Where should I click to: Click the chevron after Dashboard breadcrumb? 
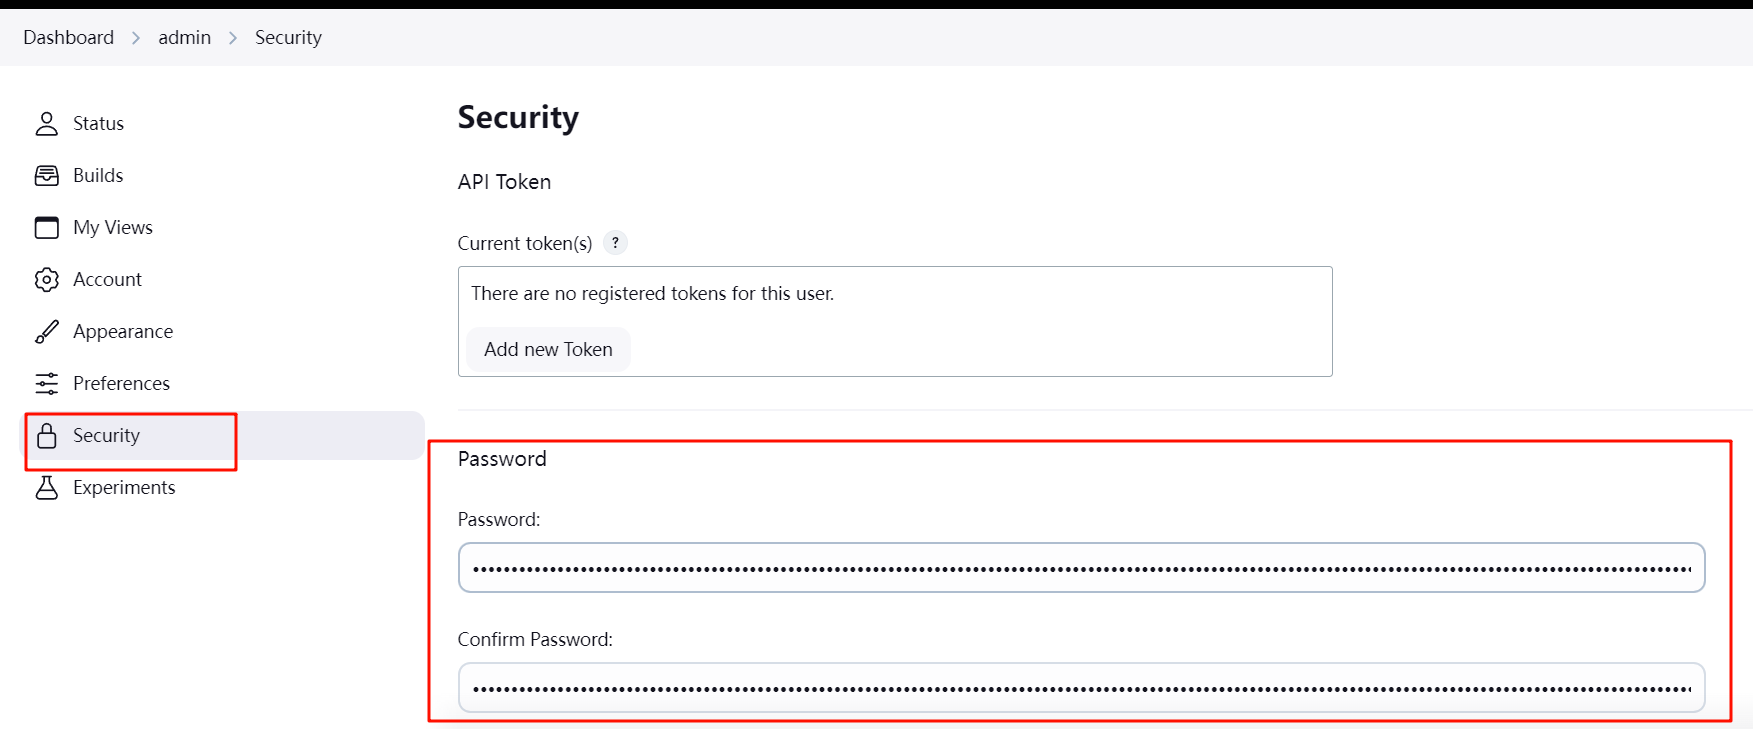(x=136, y=38)
